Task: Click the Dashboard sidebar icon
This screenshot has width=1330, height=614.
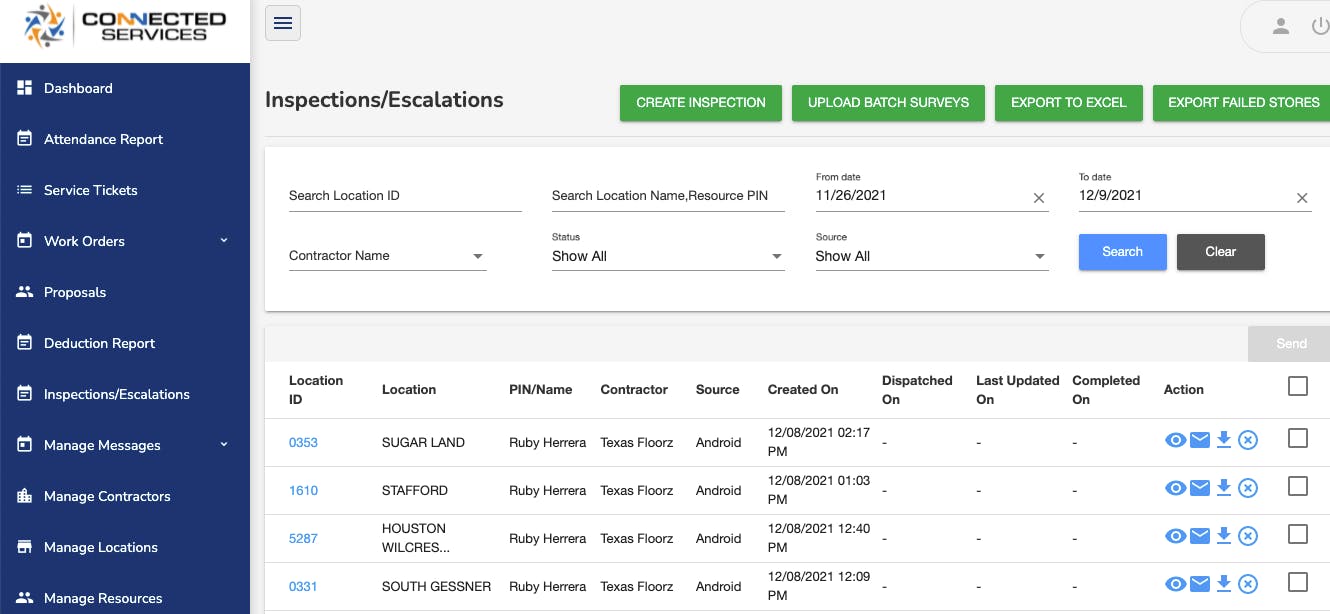Action: tap(25, 88)
